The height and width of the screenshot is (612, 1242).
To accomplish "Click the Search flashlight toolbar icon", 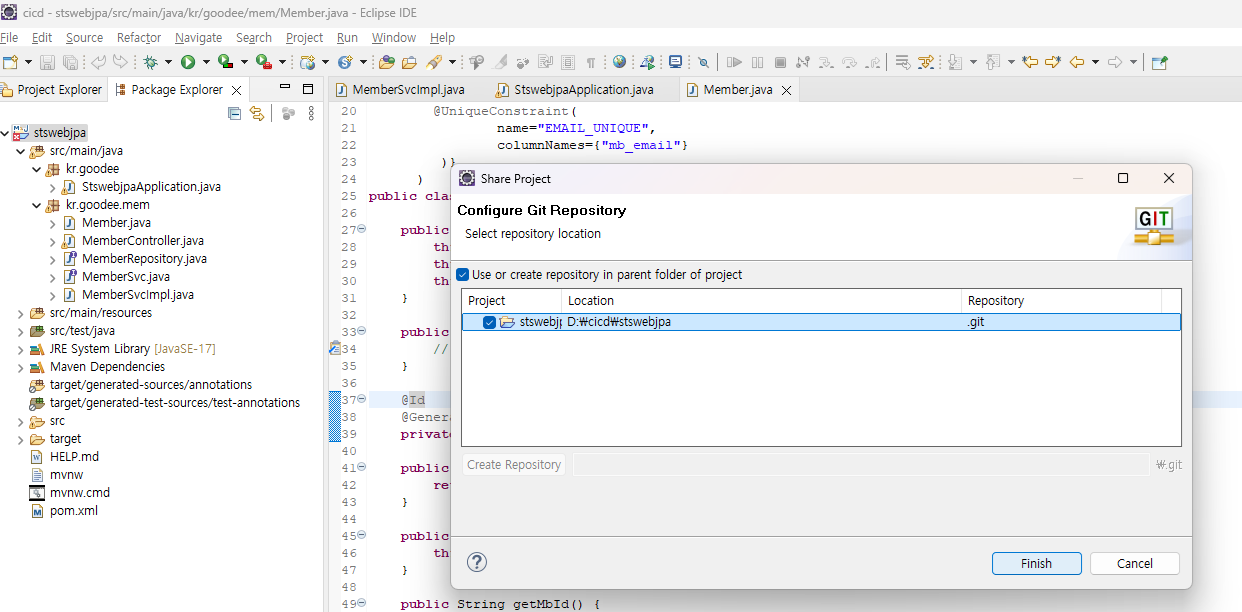I will coord(435,62).
